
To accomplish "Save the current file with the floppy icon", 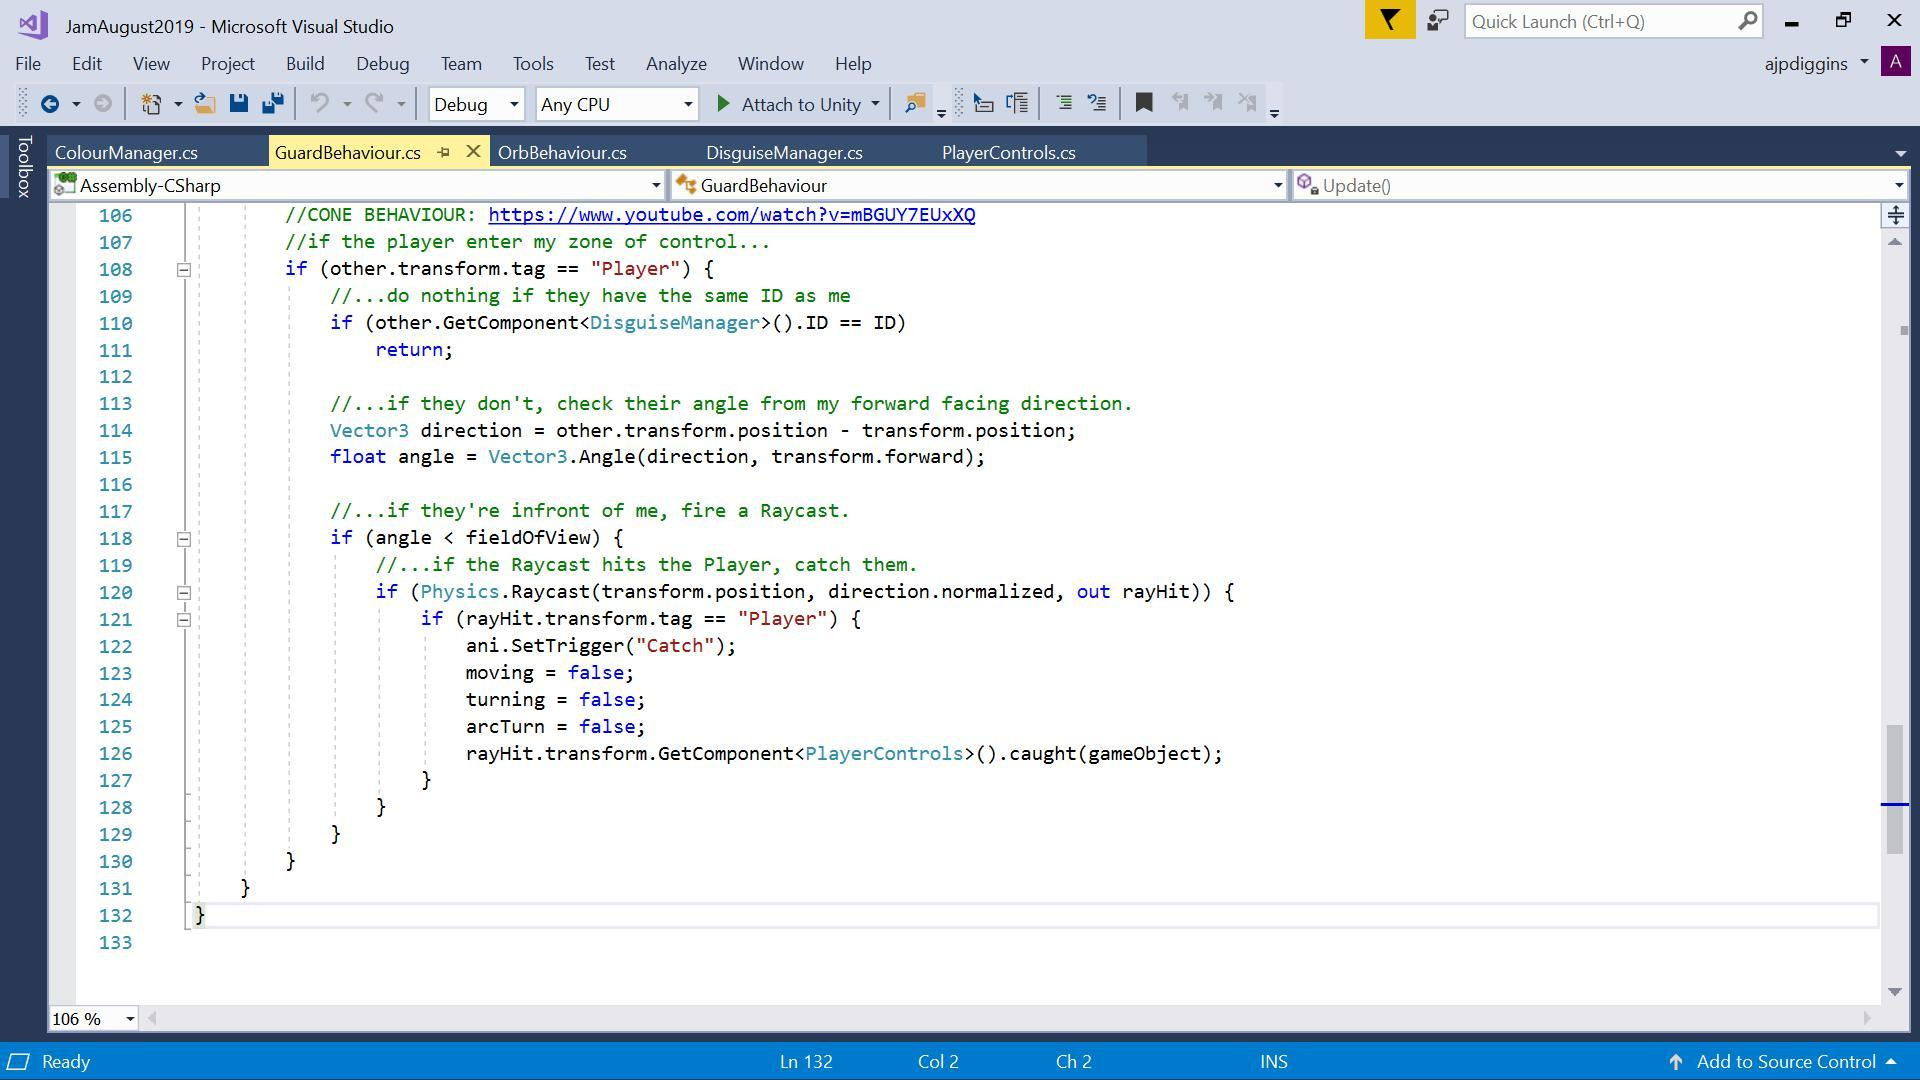I will click(x=238, y=103).
